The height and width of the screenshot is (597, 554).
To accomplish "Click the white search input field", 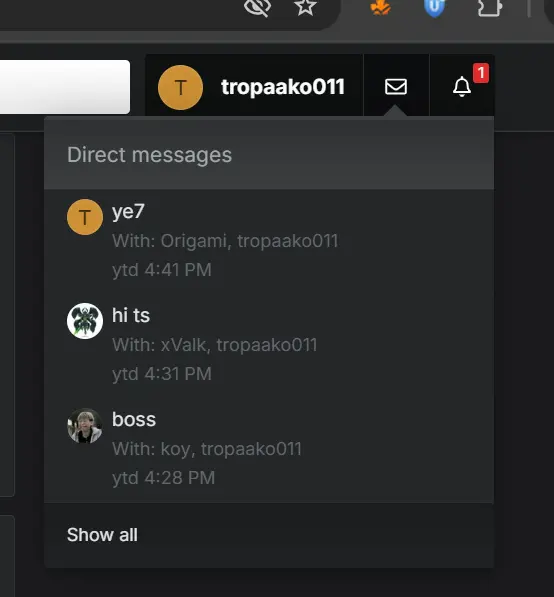I will coord(65,87).
